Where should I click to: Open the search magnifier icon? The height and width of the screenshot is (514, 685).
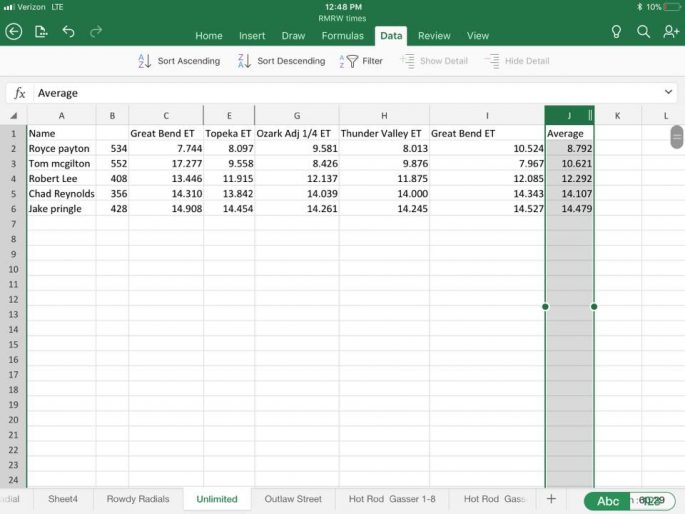[644, 32]
